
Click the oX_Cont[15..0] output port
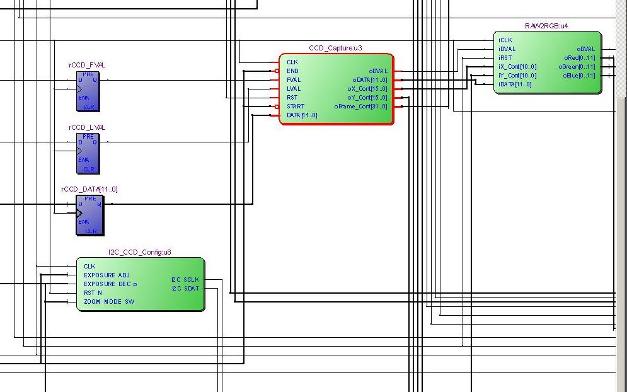(x=367, y=89)
